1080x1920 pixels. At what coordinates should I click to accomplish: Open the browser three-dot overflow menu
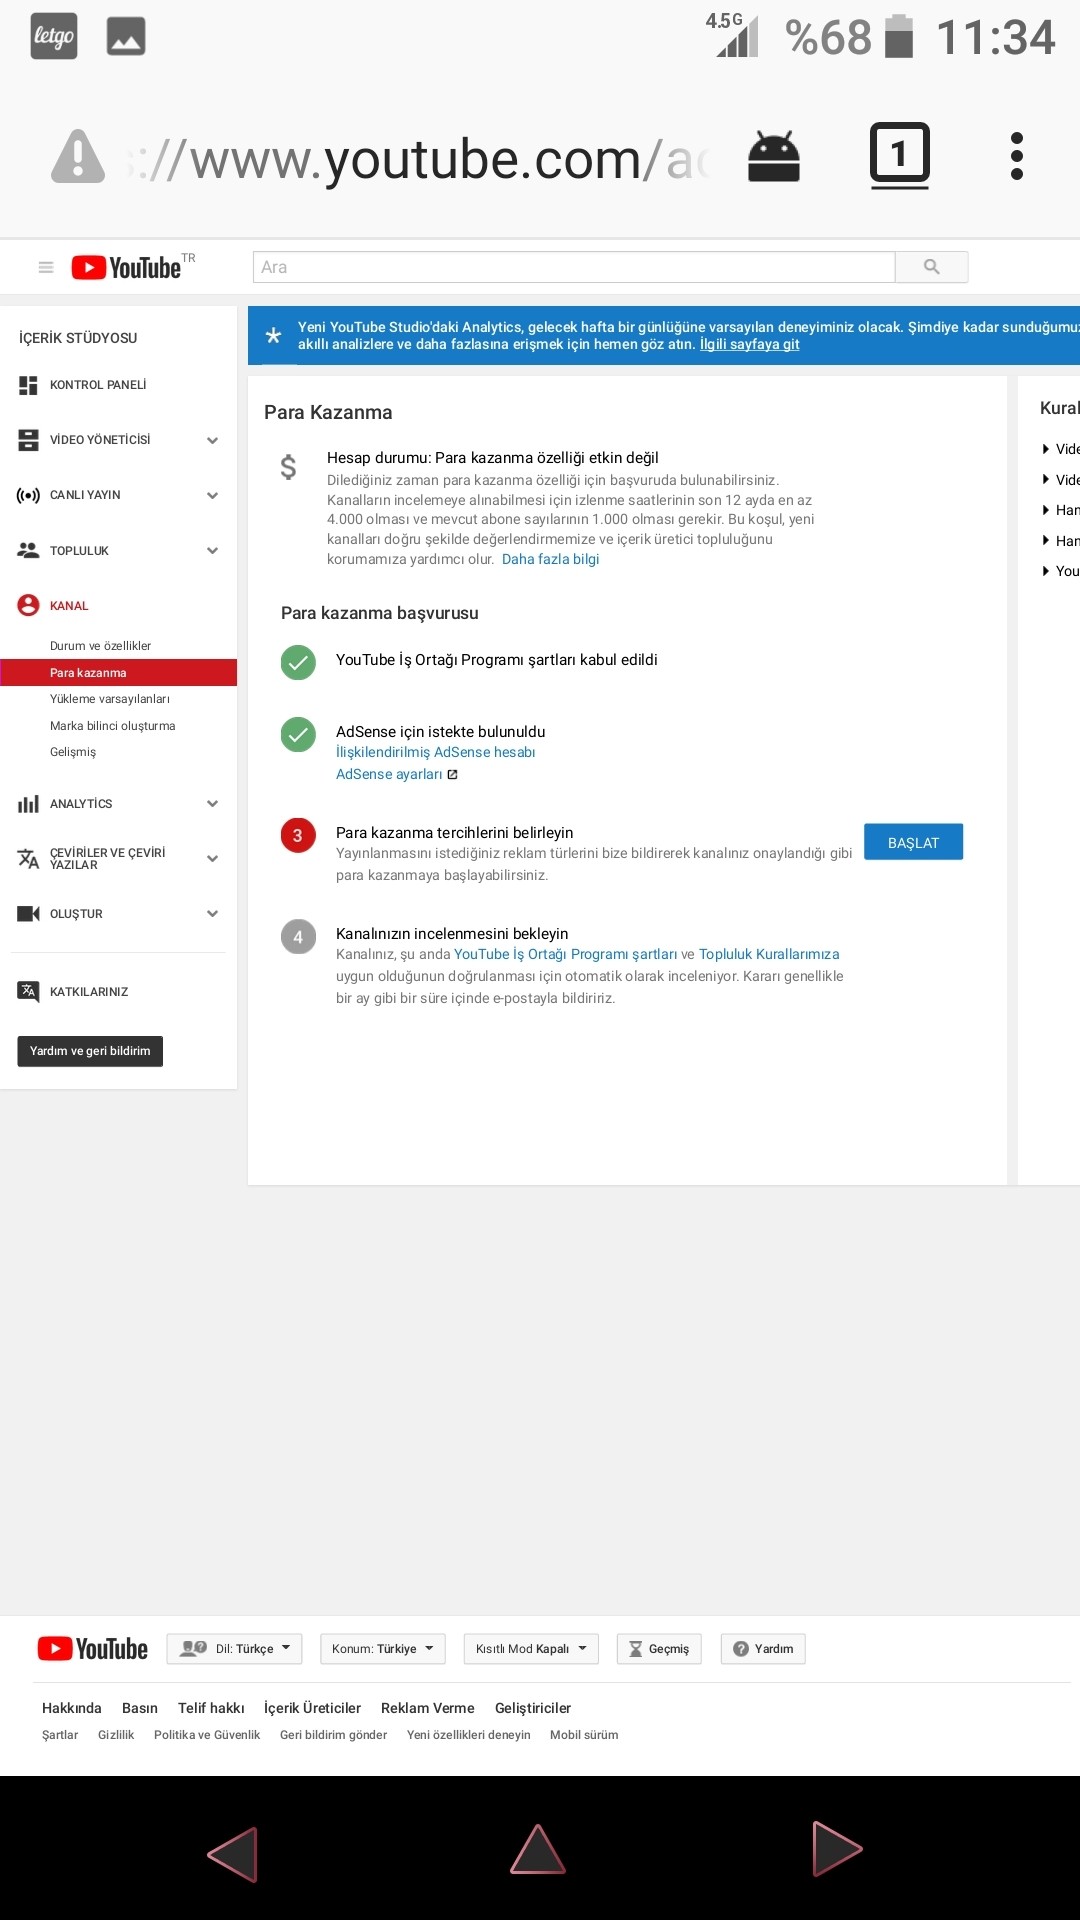tap(1017, 156)
